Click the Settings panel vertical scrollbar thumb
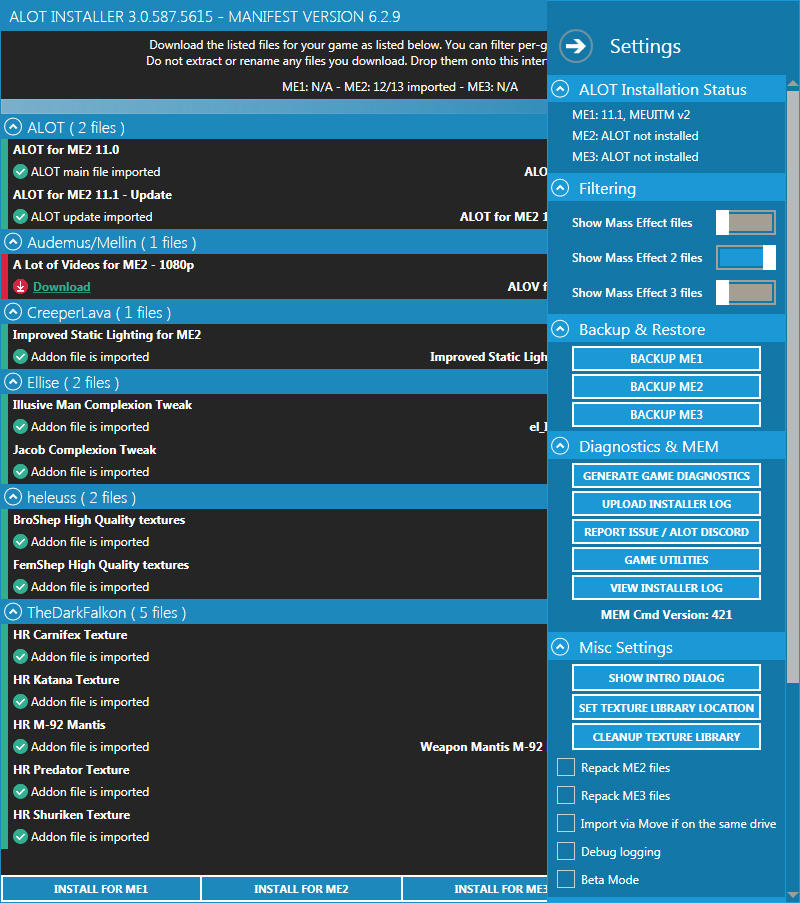 tap(793, 387)
